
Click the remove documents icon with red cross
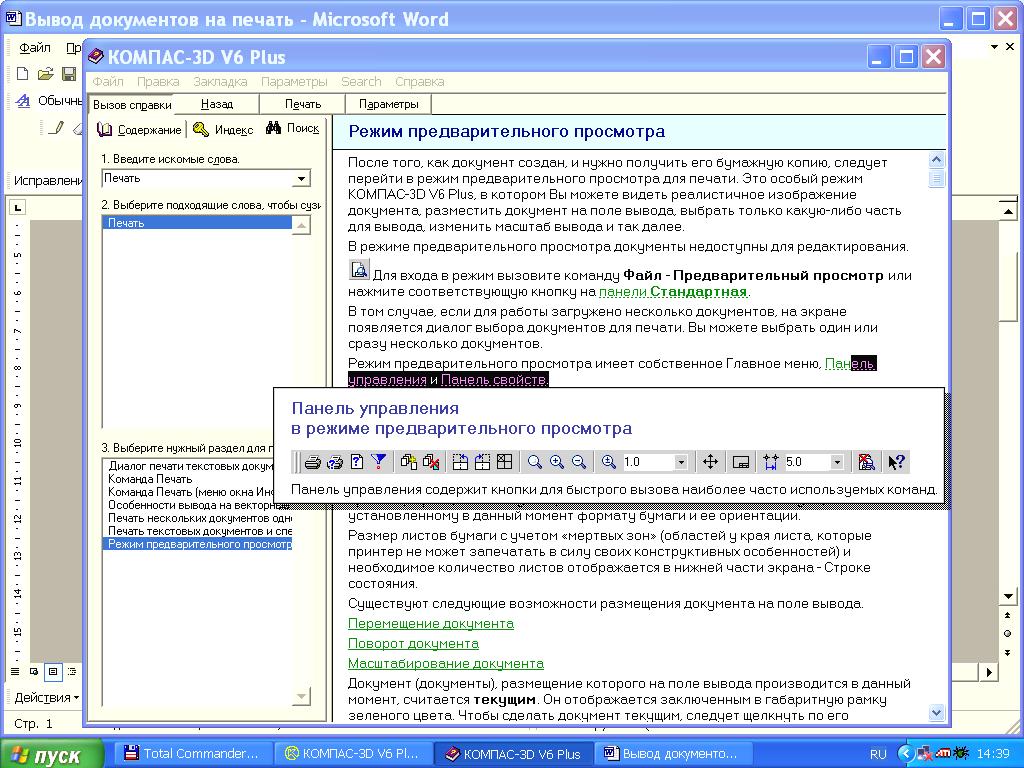pos(431,462)
